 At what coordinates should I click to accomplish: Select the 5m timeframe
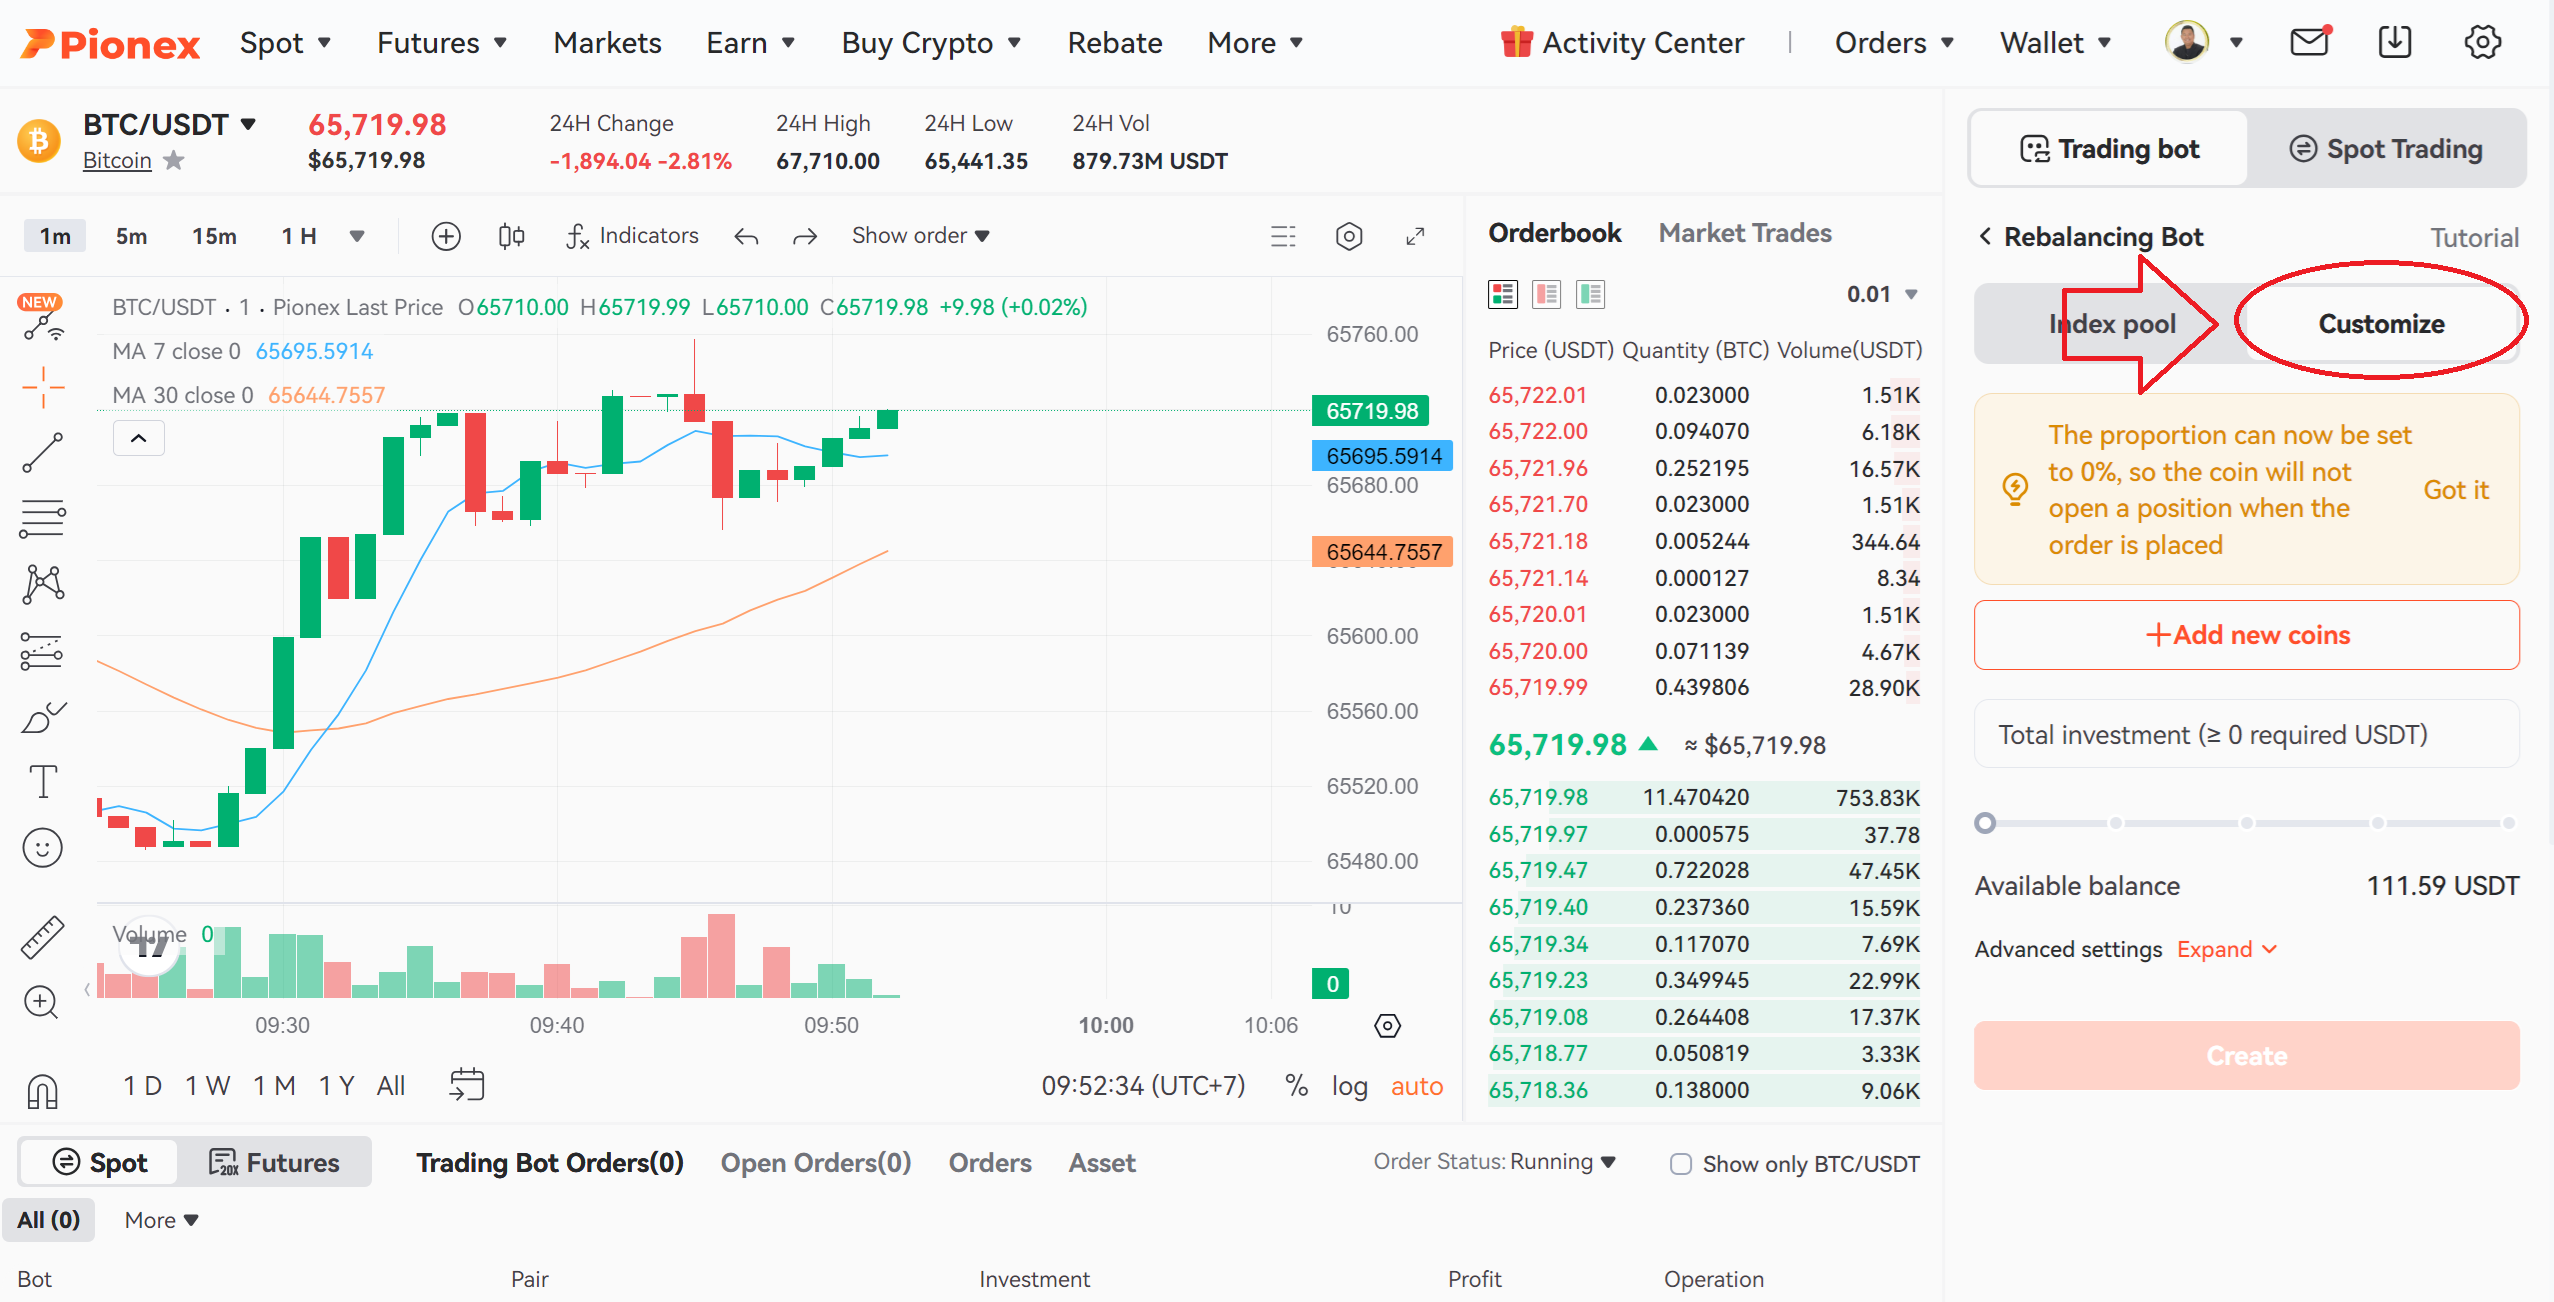[132, 236]
